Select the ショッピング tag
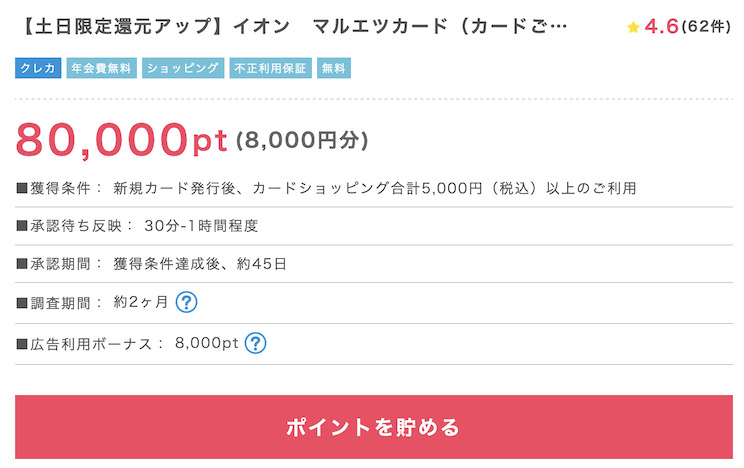This screenshot has width=744, height=468. coord(183,68)
